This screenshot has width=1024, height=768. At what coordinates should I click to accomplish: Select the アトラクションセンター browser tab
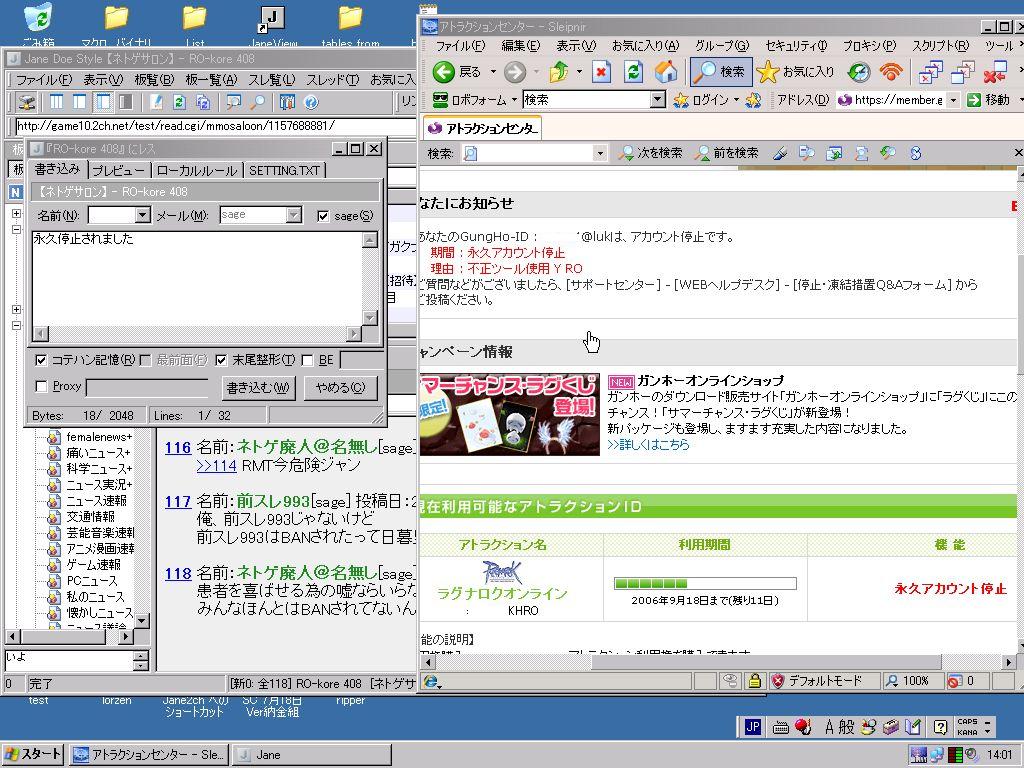point(483,128)
